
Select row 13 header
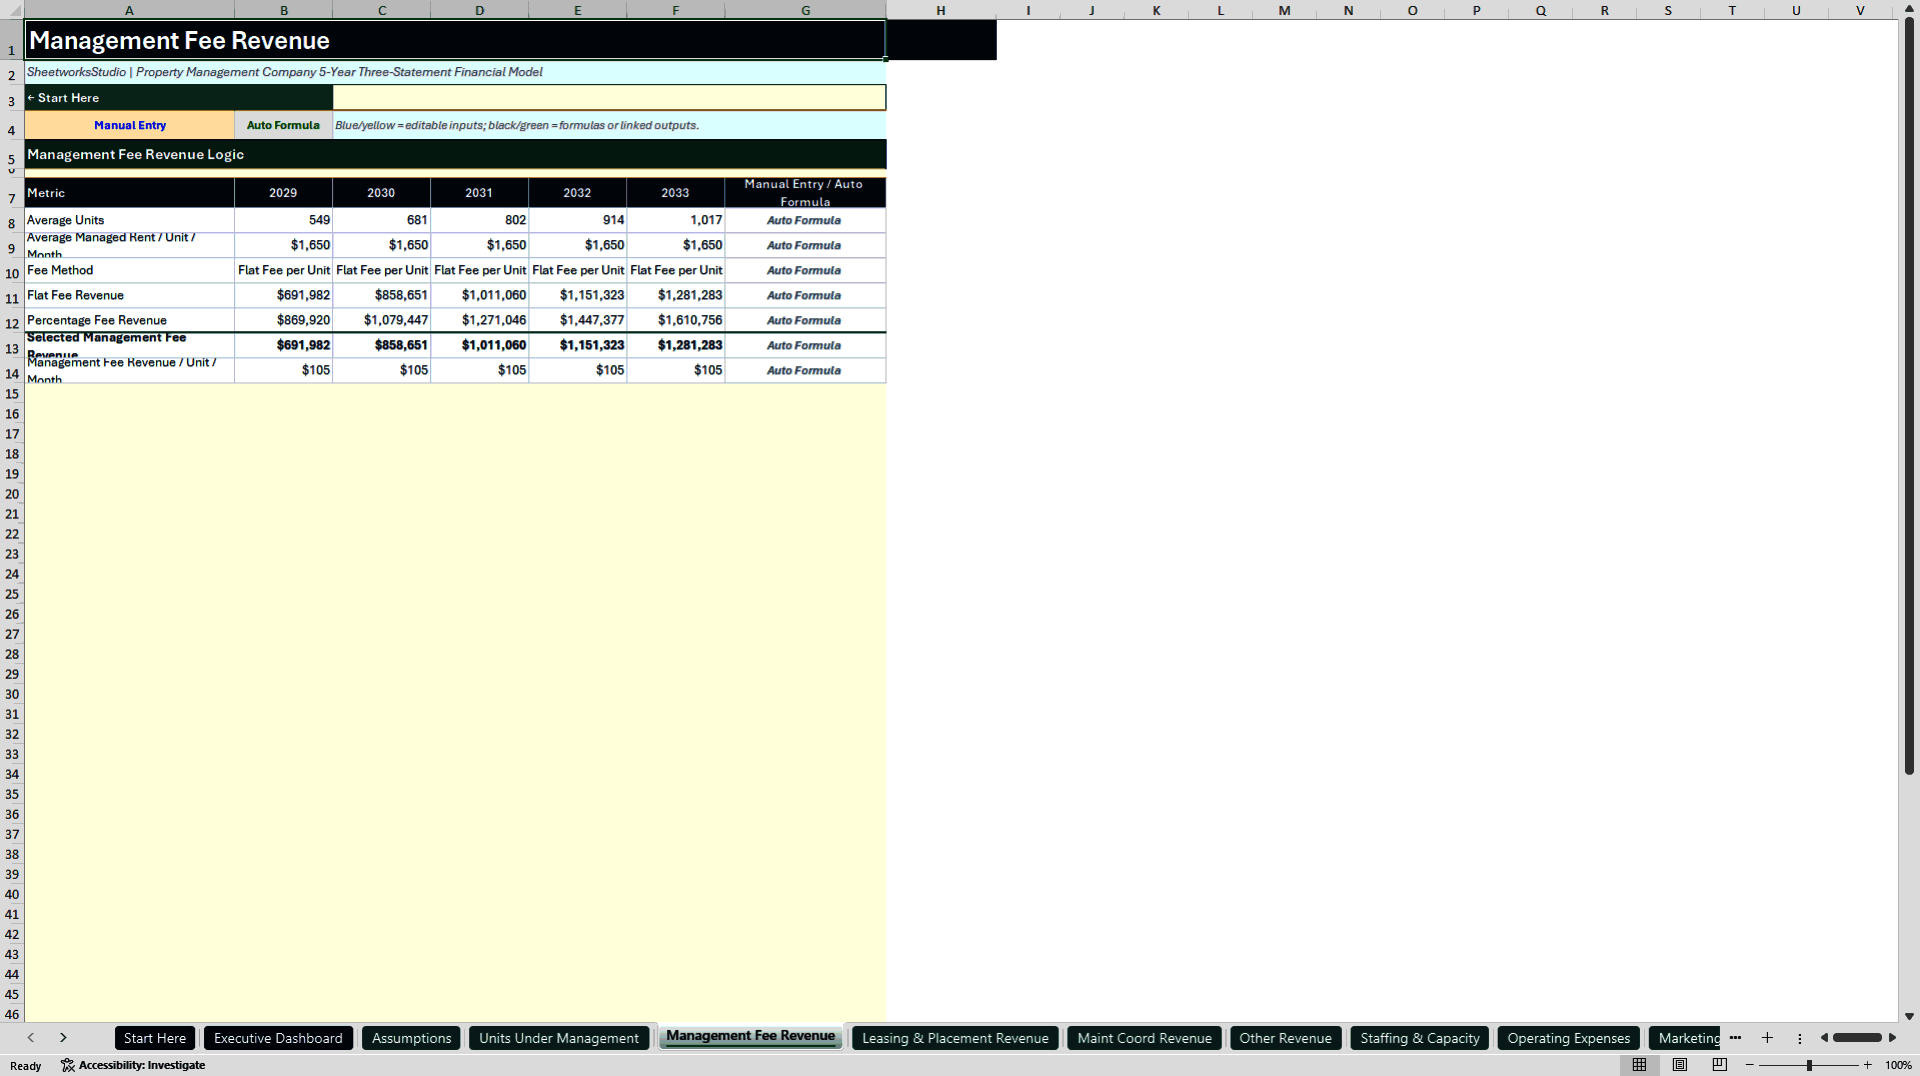pyautogui.click(x=12, y=348)
